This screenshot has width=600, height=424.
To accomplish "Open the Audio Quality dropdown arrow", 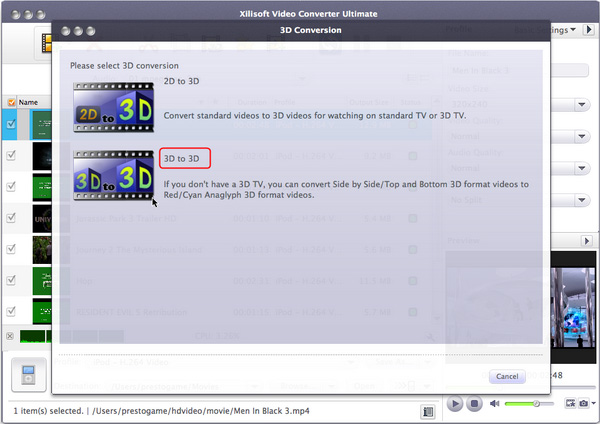I will point(582,168).
